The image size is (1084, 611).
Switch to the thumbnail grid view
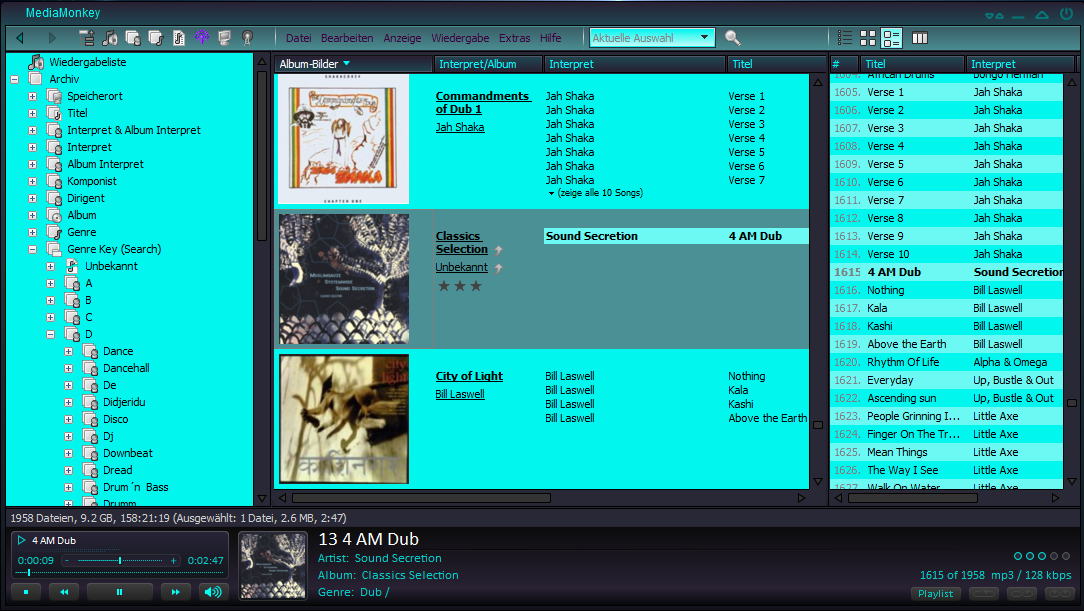point(868,38)
